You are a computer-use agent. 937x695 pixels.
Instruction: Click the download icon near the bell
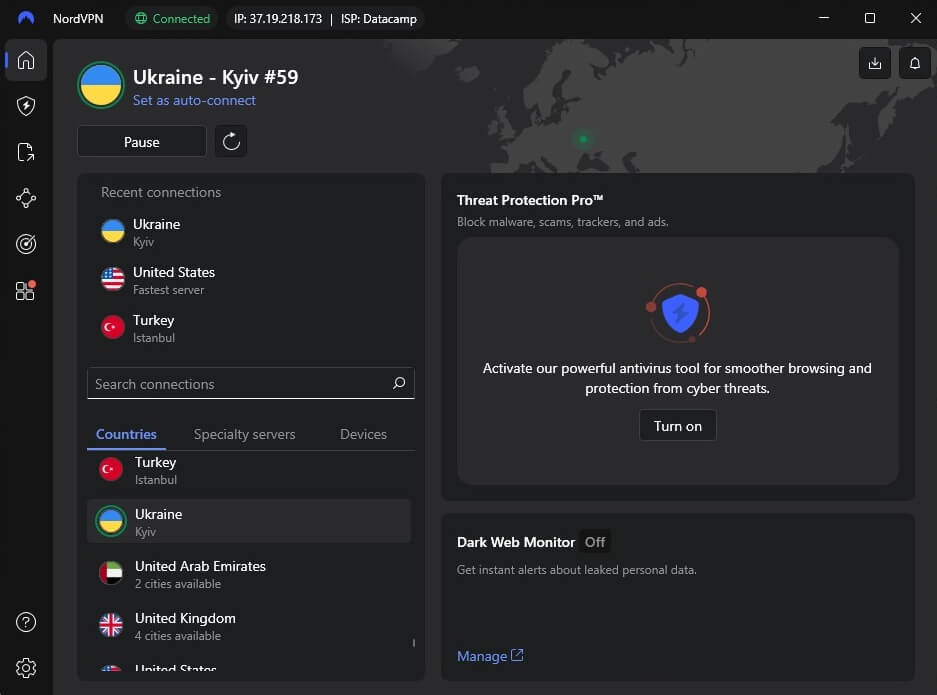click(x=874, y=62)
